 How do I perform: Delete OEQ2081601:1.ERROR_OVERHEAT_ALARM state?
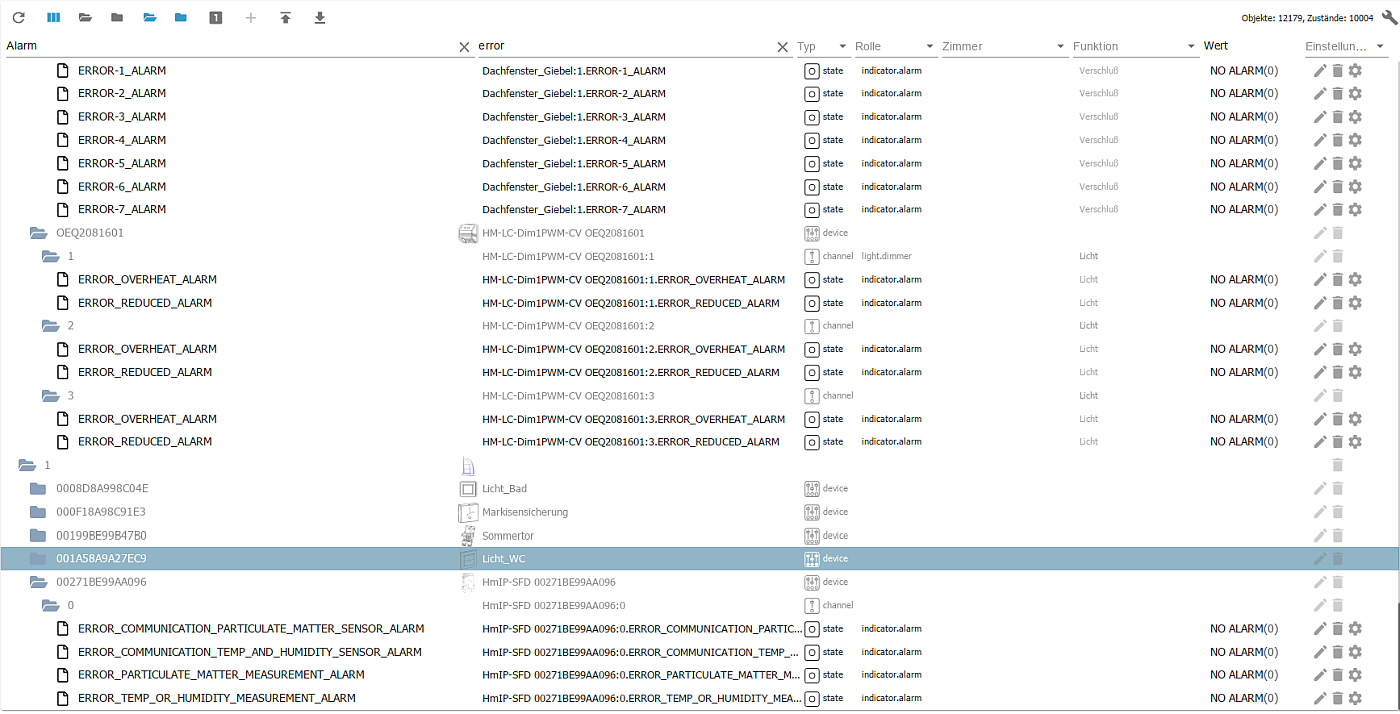coord(1338,279)
